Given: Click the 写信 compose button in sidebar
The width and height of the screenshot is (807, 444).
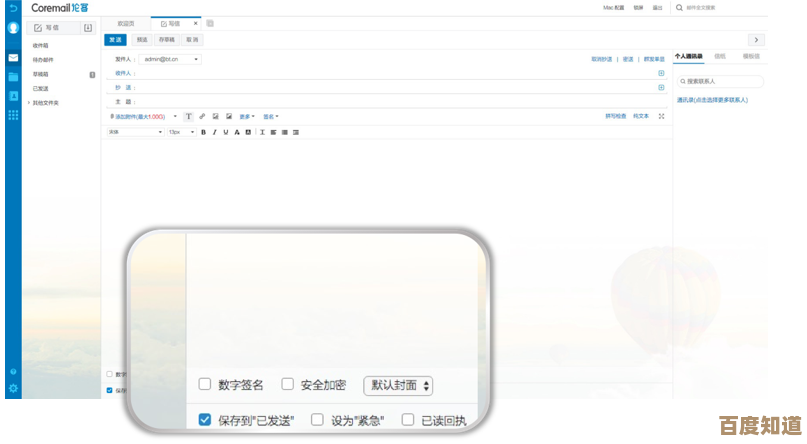Looking at the screenshot, I should [x=54, y=28].
